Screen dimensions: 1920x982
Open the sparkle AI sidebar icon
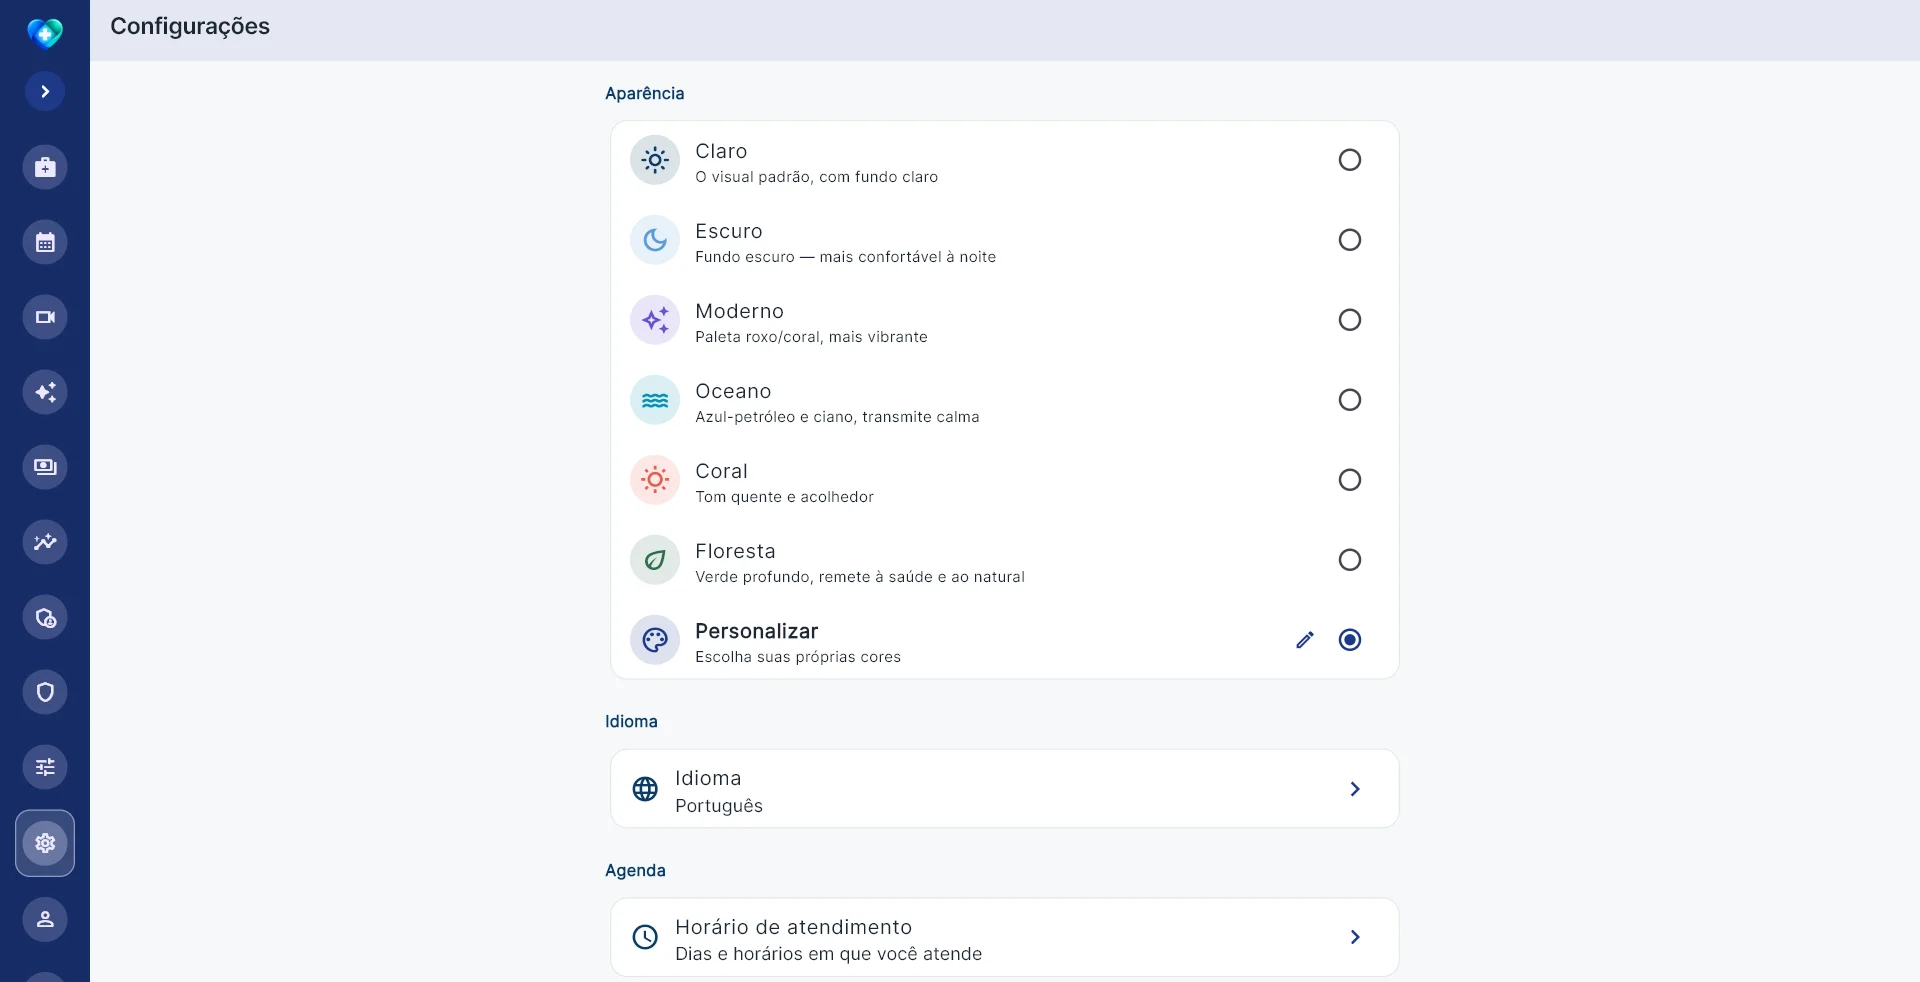45,392
